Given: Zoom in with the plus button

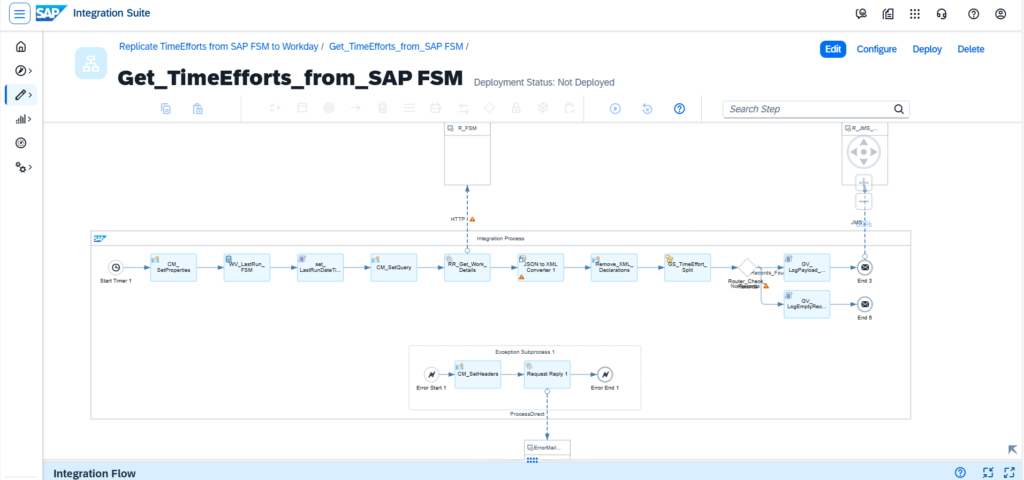Looking at the screenshot, I should [x=863, y=184].
